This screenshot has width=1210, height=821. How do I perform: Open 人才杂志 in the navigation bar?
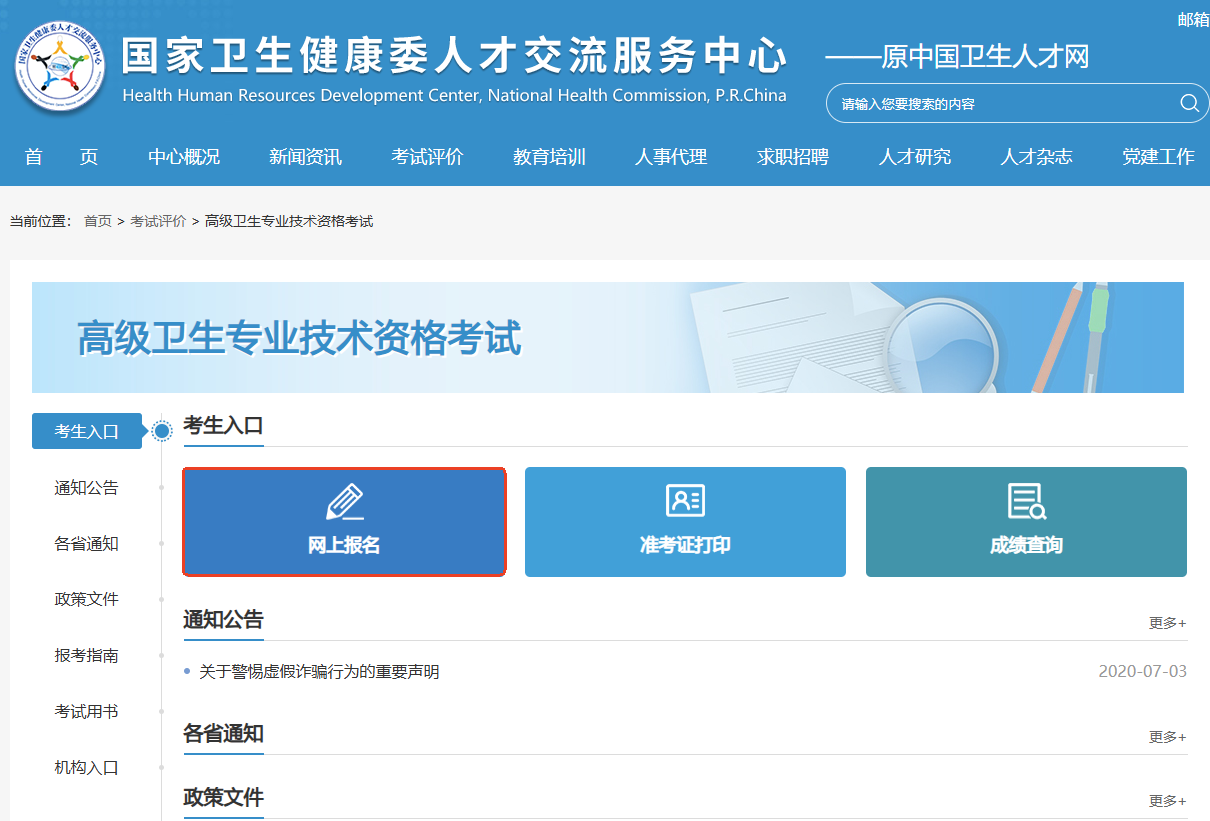1036,157
